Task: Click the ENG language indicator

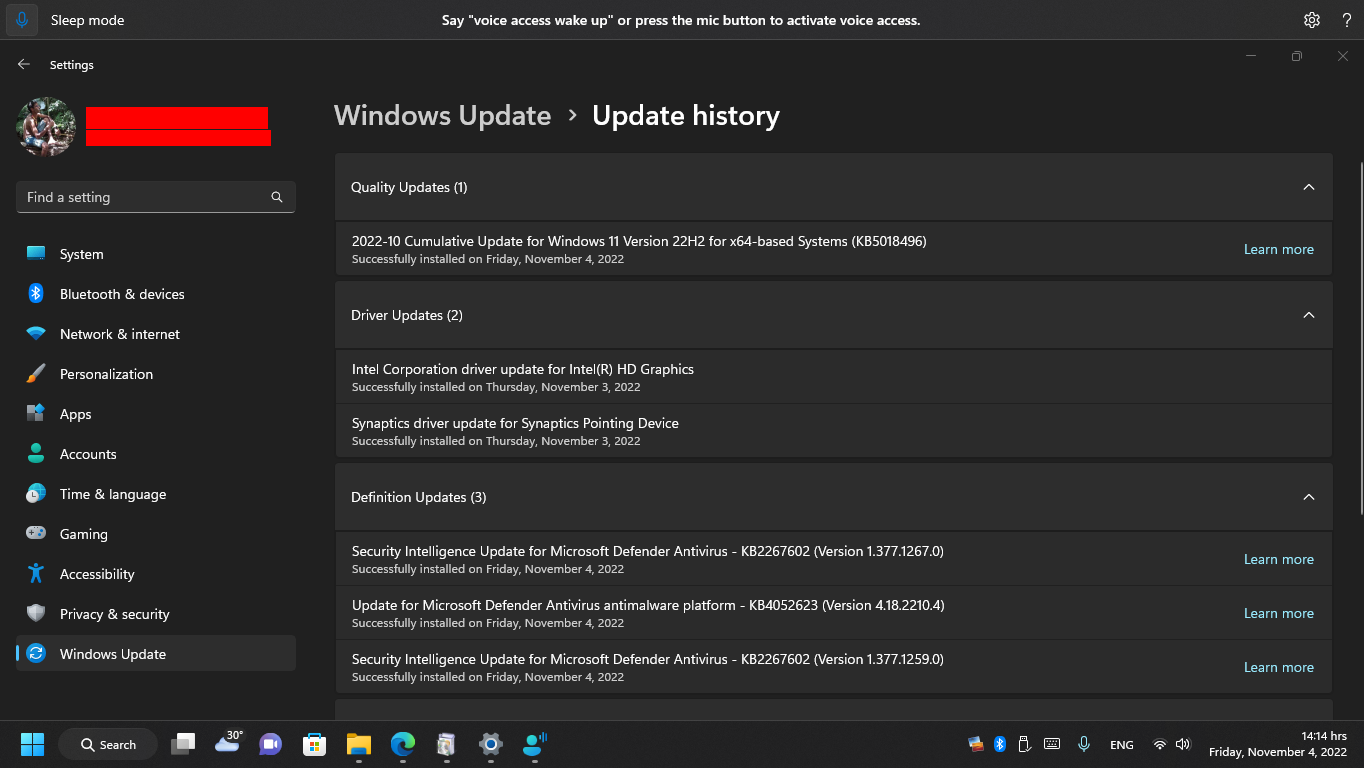Action: (1122, 745)
